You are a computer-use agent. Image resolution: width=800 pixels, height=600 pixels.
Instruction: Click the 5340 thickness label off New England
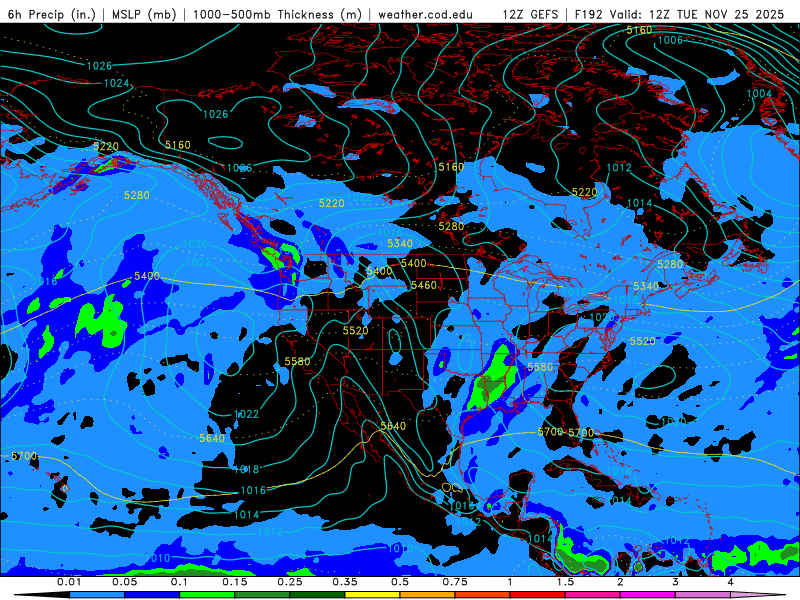(x=646, y=286)
